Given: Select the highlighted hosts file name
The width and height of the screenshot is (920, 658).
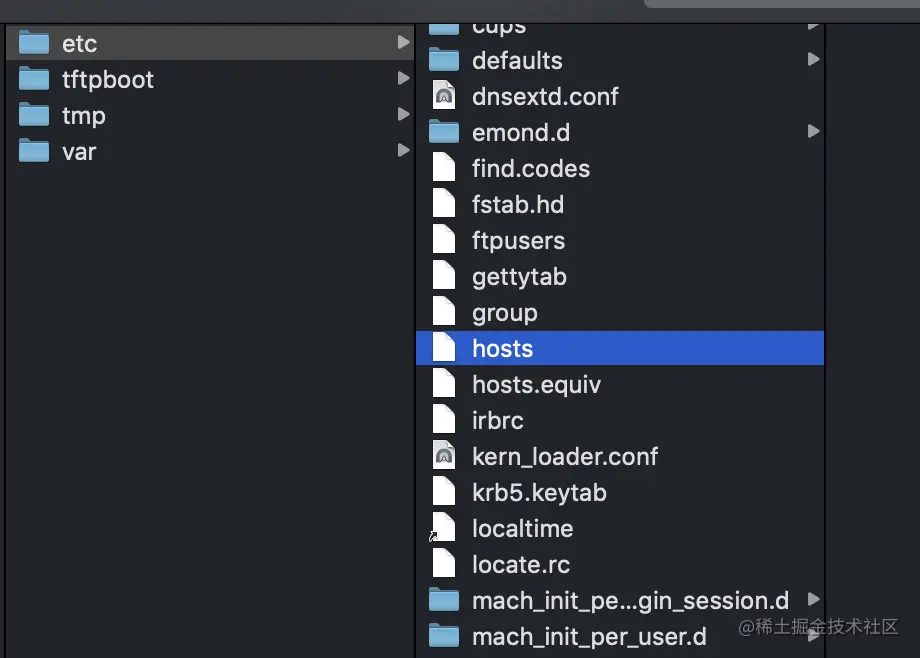Looking at the screenshot, I should 502,349.
